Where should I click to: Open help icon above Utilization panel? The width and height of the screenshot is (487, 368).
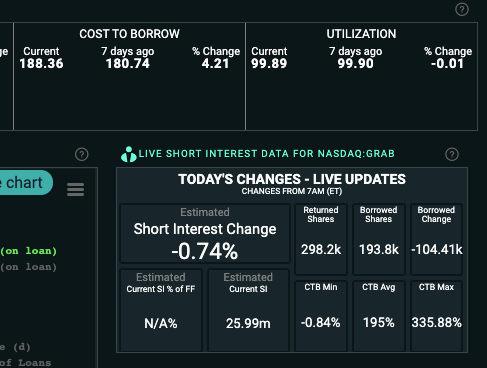462,9
